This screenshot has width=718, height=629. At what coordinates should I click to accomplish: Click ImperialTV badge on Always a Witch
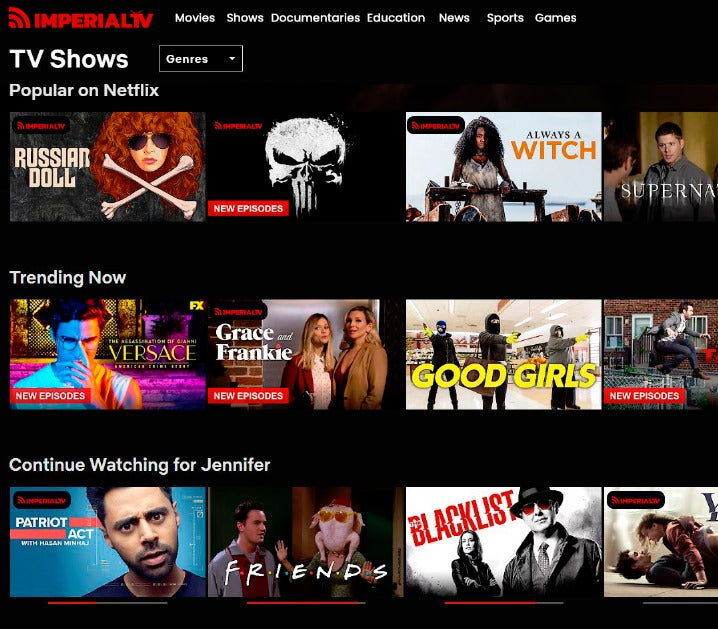[436, 126]
